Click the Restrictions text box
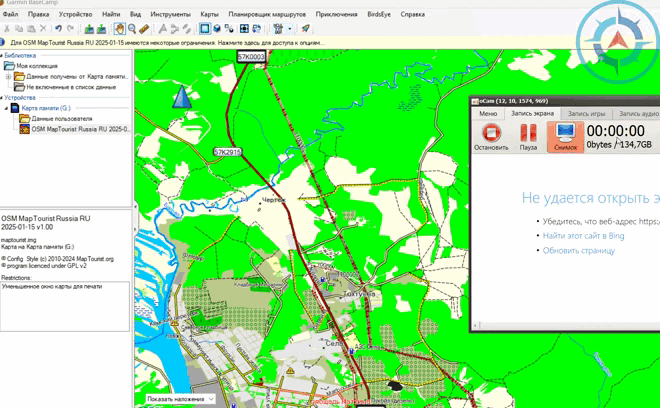 (x=65, y=307)
